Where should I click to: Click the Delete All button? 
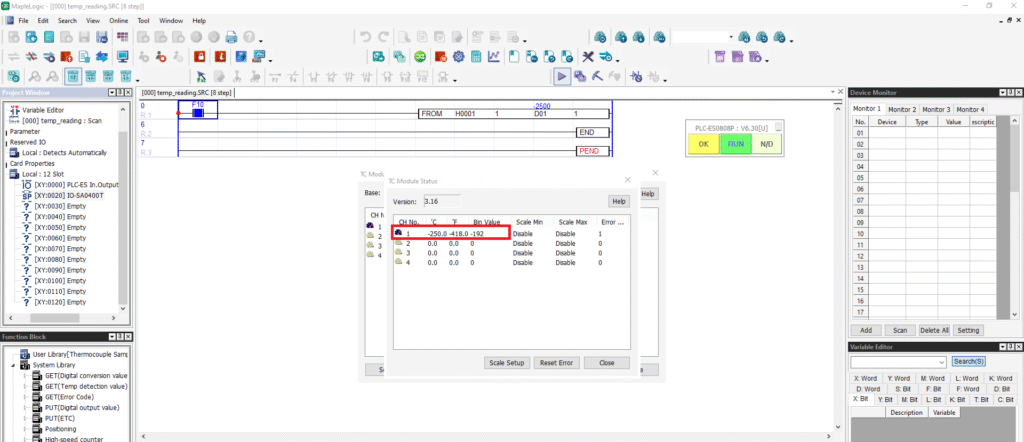click(x=934, y=330)
